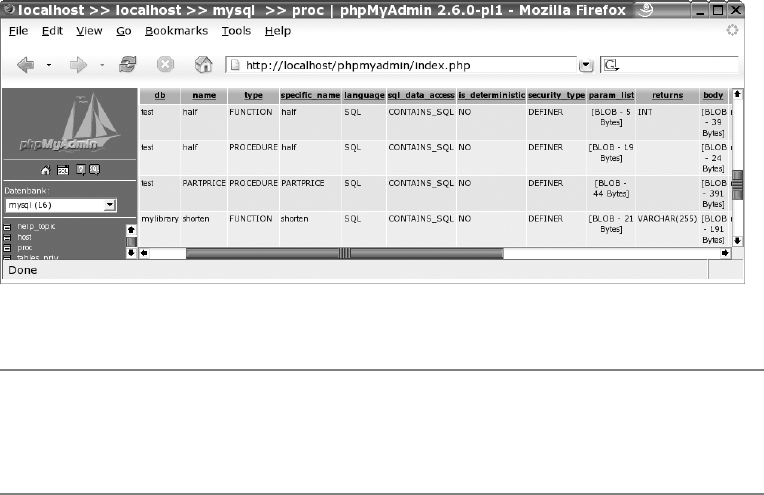The width and height of the screenshot is (764, 495).
Task: Sort by the name column header
Action: coord(204,95)
